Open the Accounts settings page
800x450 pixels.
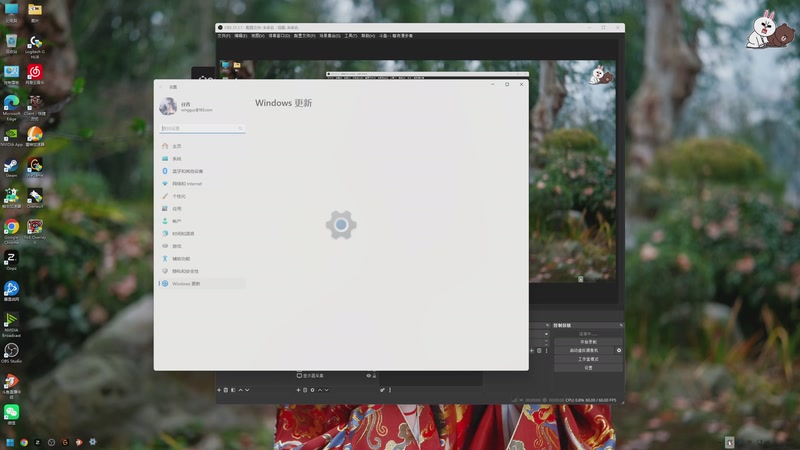tap(202, 221)
